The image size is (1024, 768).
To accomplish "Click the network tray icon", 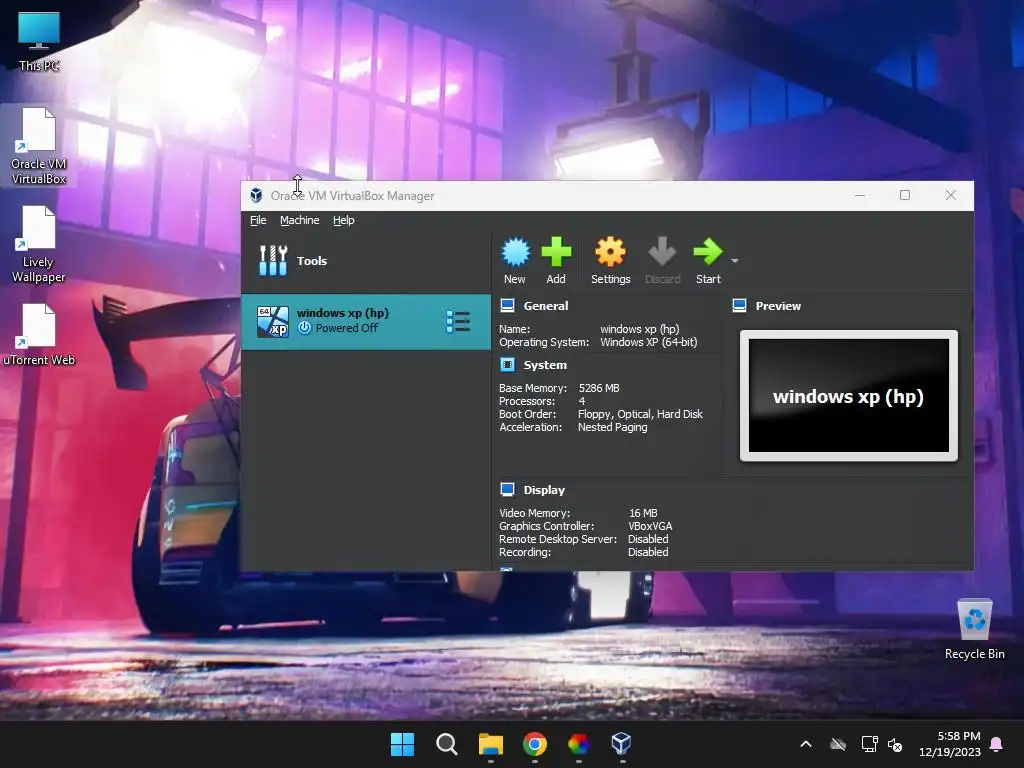I will 869,744.
